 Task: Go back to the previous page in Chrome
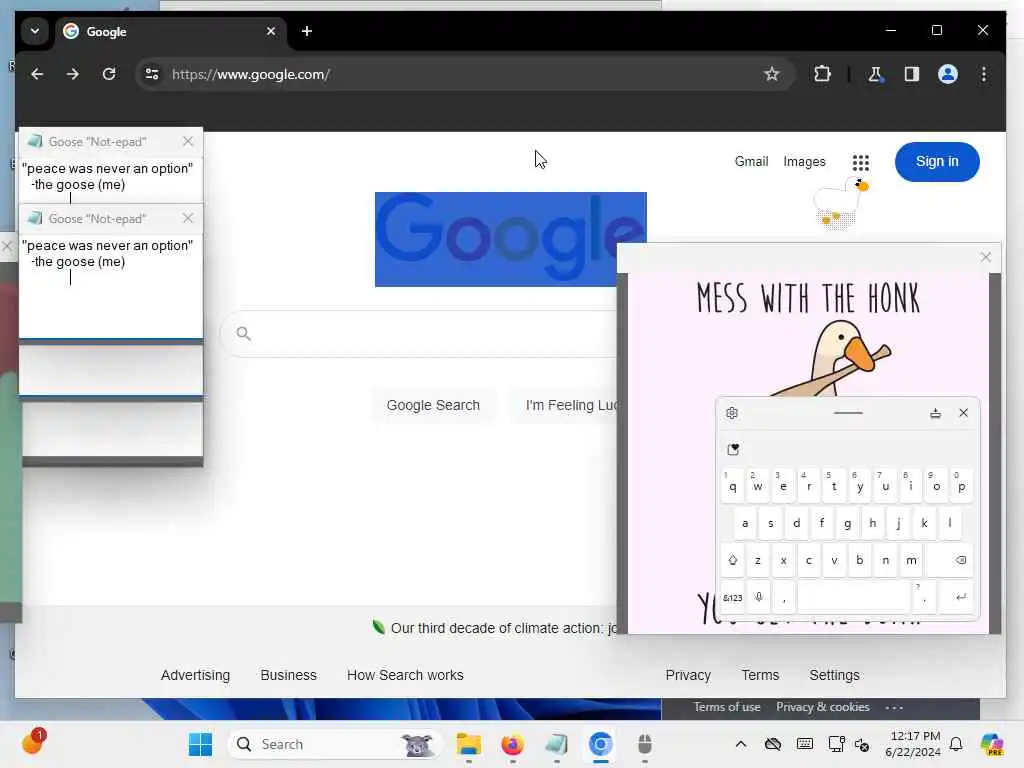coord(37,74)
